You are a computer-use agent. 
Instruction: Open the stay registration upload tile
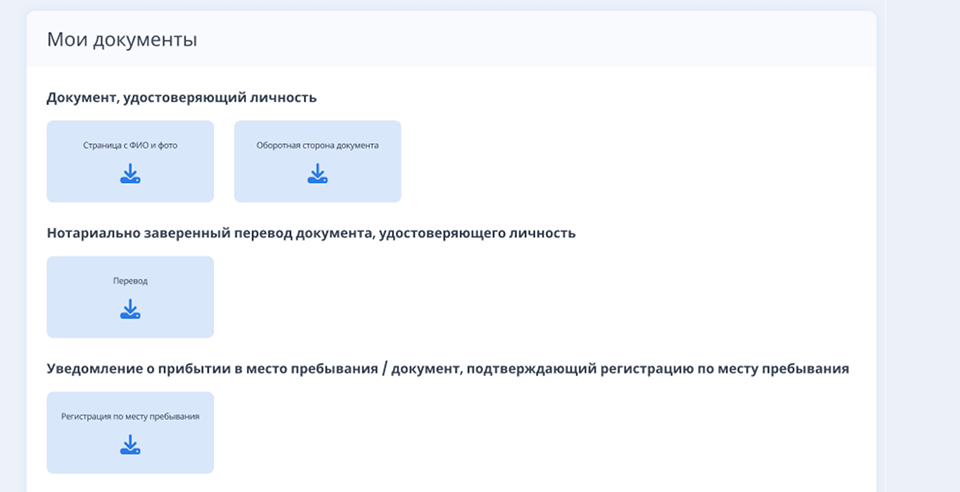point(130,432)
